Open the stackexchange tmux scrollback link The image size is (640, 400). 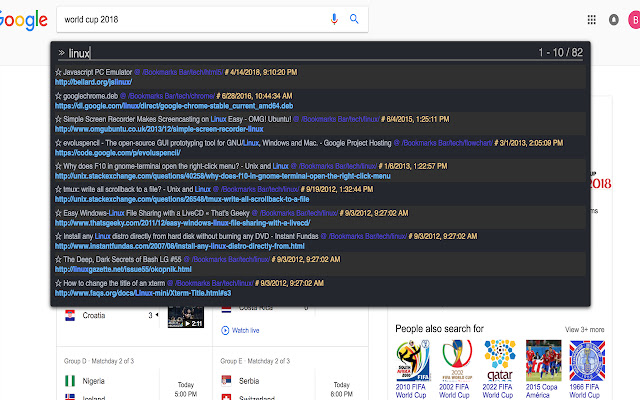point(182,199)
